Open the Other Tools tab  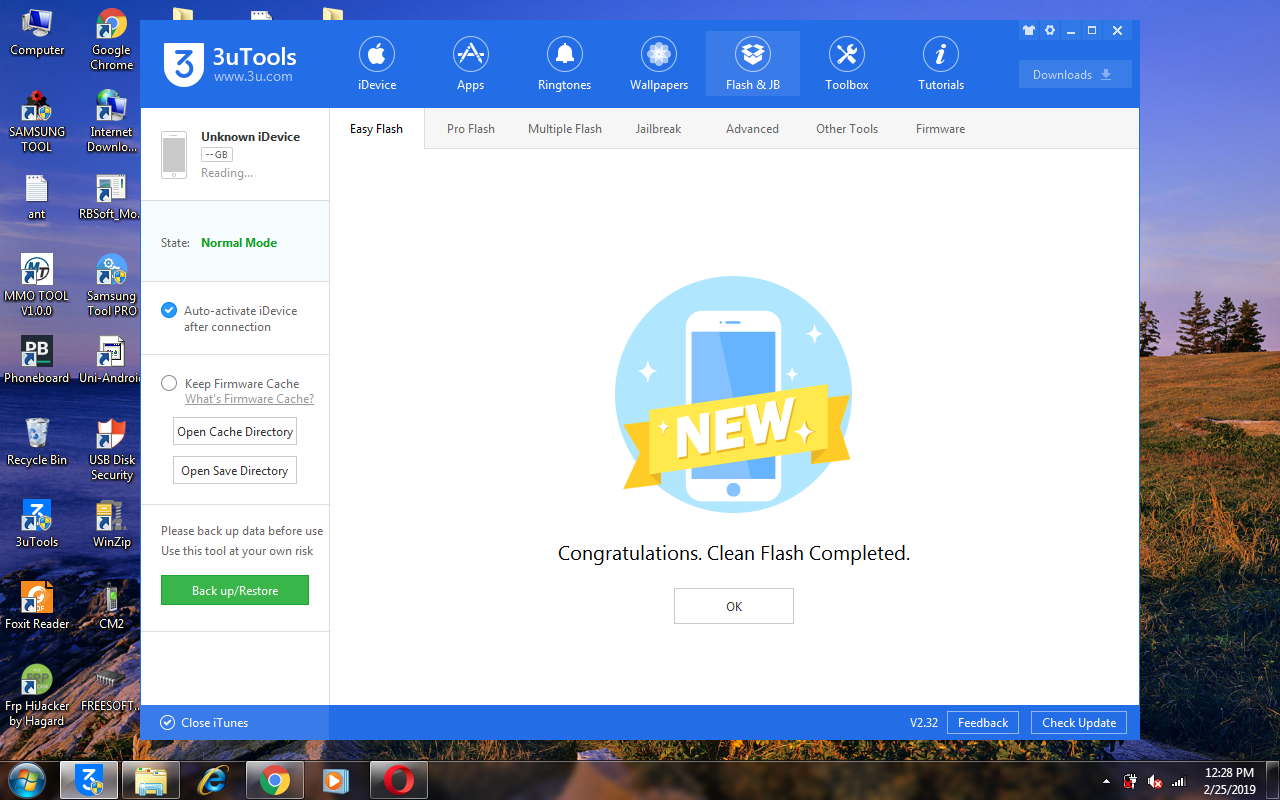point(847,129)
